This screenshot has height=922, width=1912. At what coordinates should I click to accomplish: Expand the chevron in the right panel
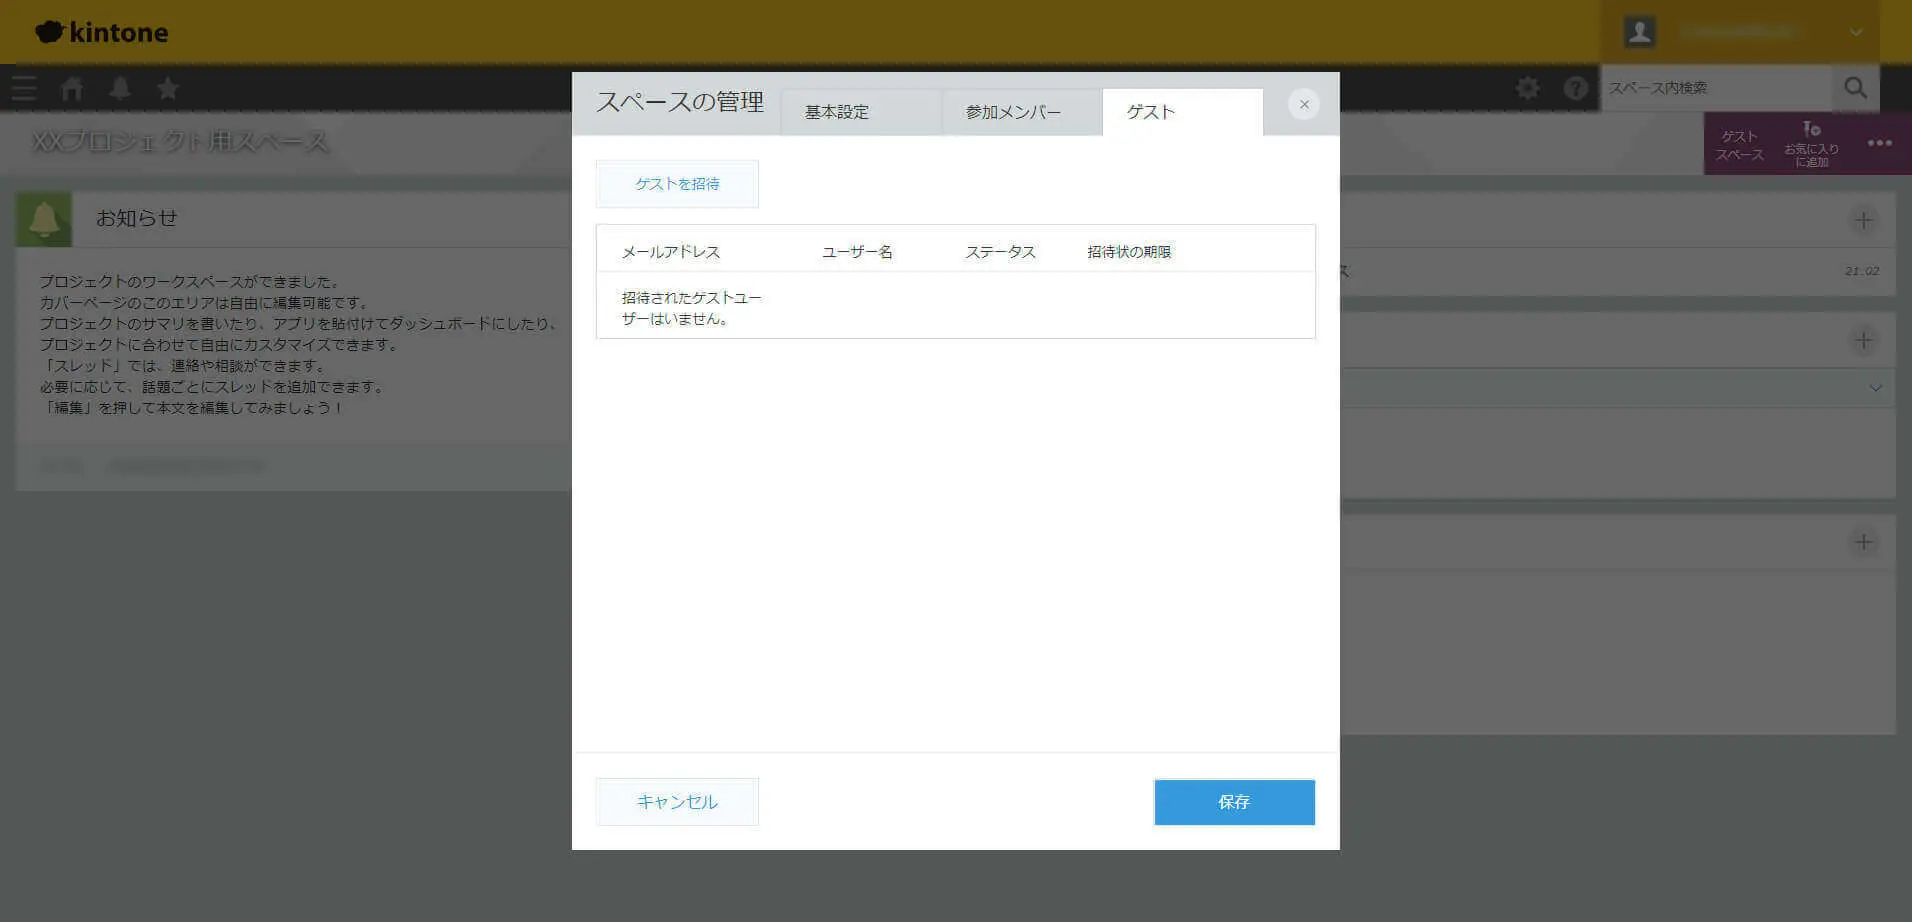pos(1876,388)
